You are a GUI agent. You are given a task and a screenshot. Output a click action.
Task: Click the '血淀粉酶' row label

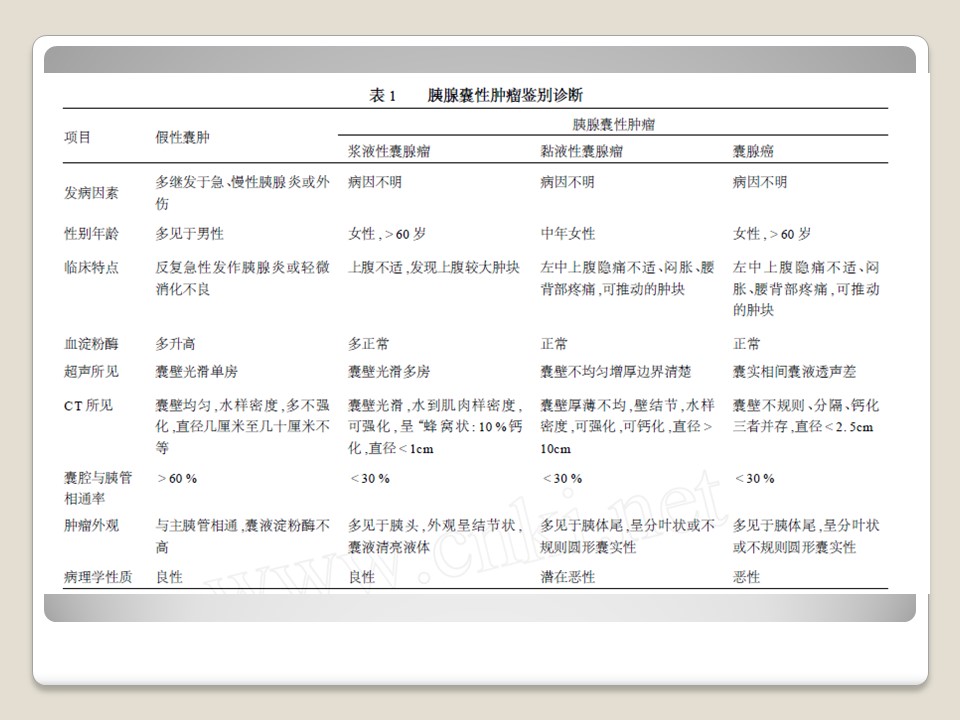pyautogui.click(x=91, y=343)
